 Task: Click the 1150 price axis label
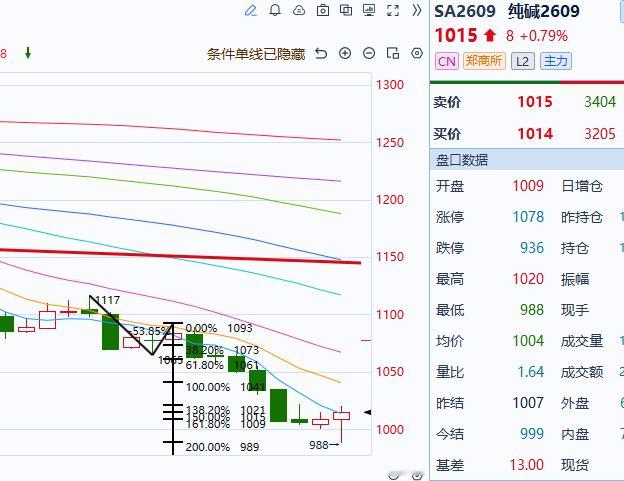390,257
